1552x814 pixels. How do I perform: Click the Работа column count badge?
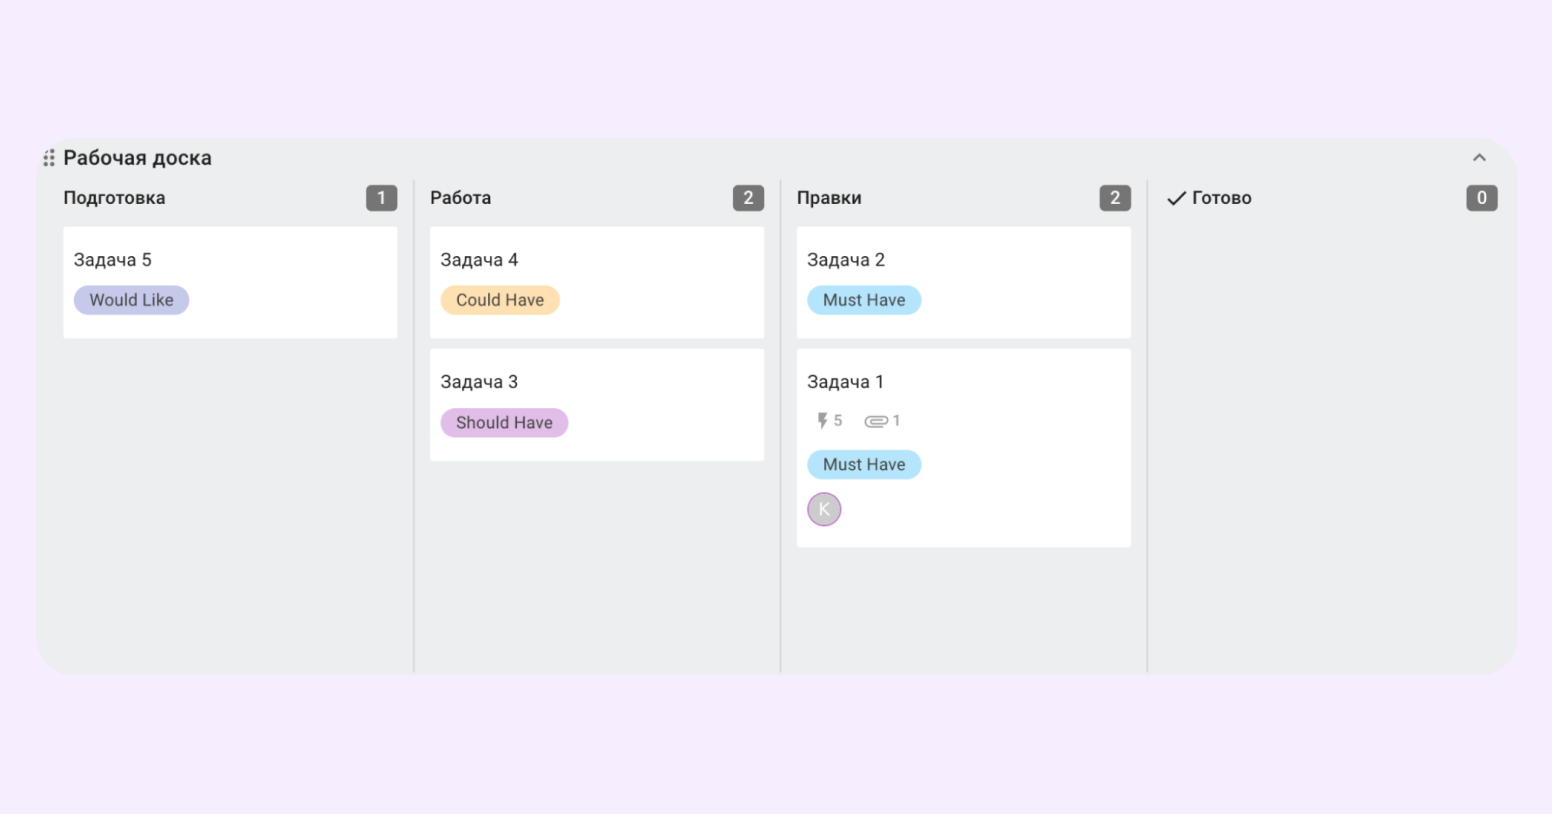click(x=748, y=198)
